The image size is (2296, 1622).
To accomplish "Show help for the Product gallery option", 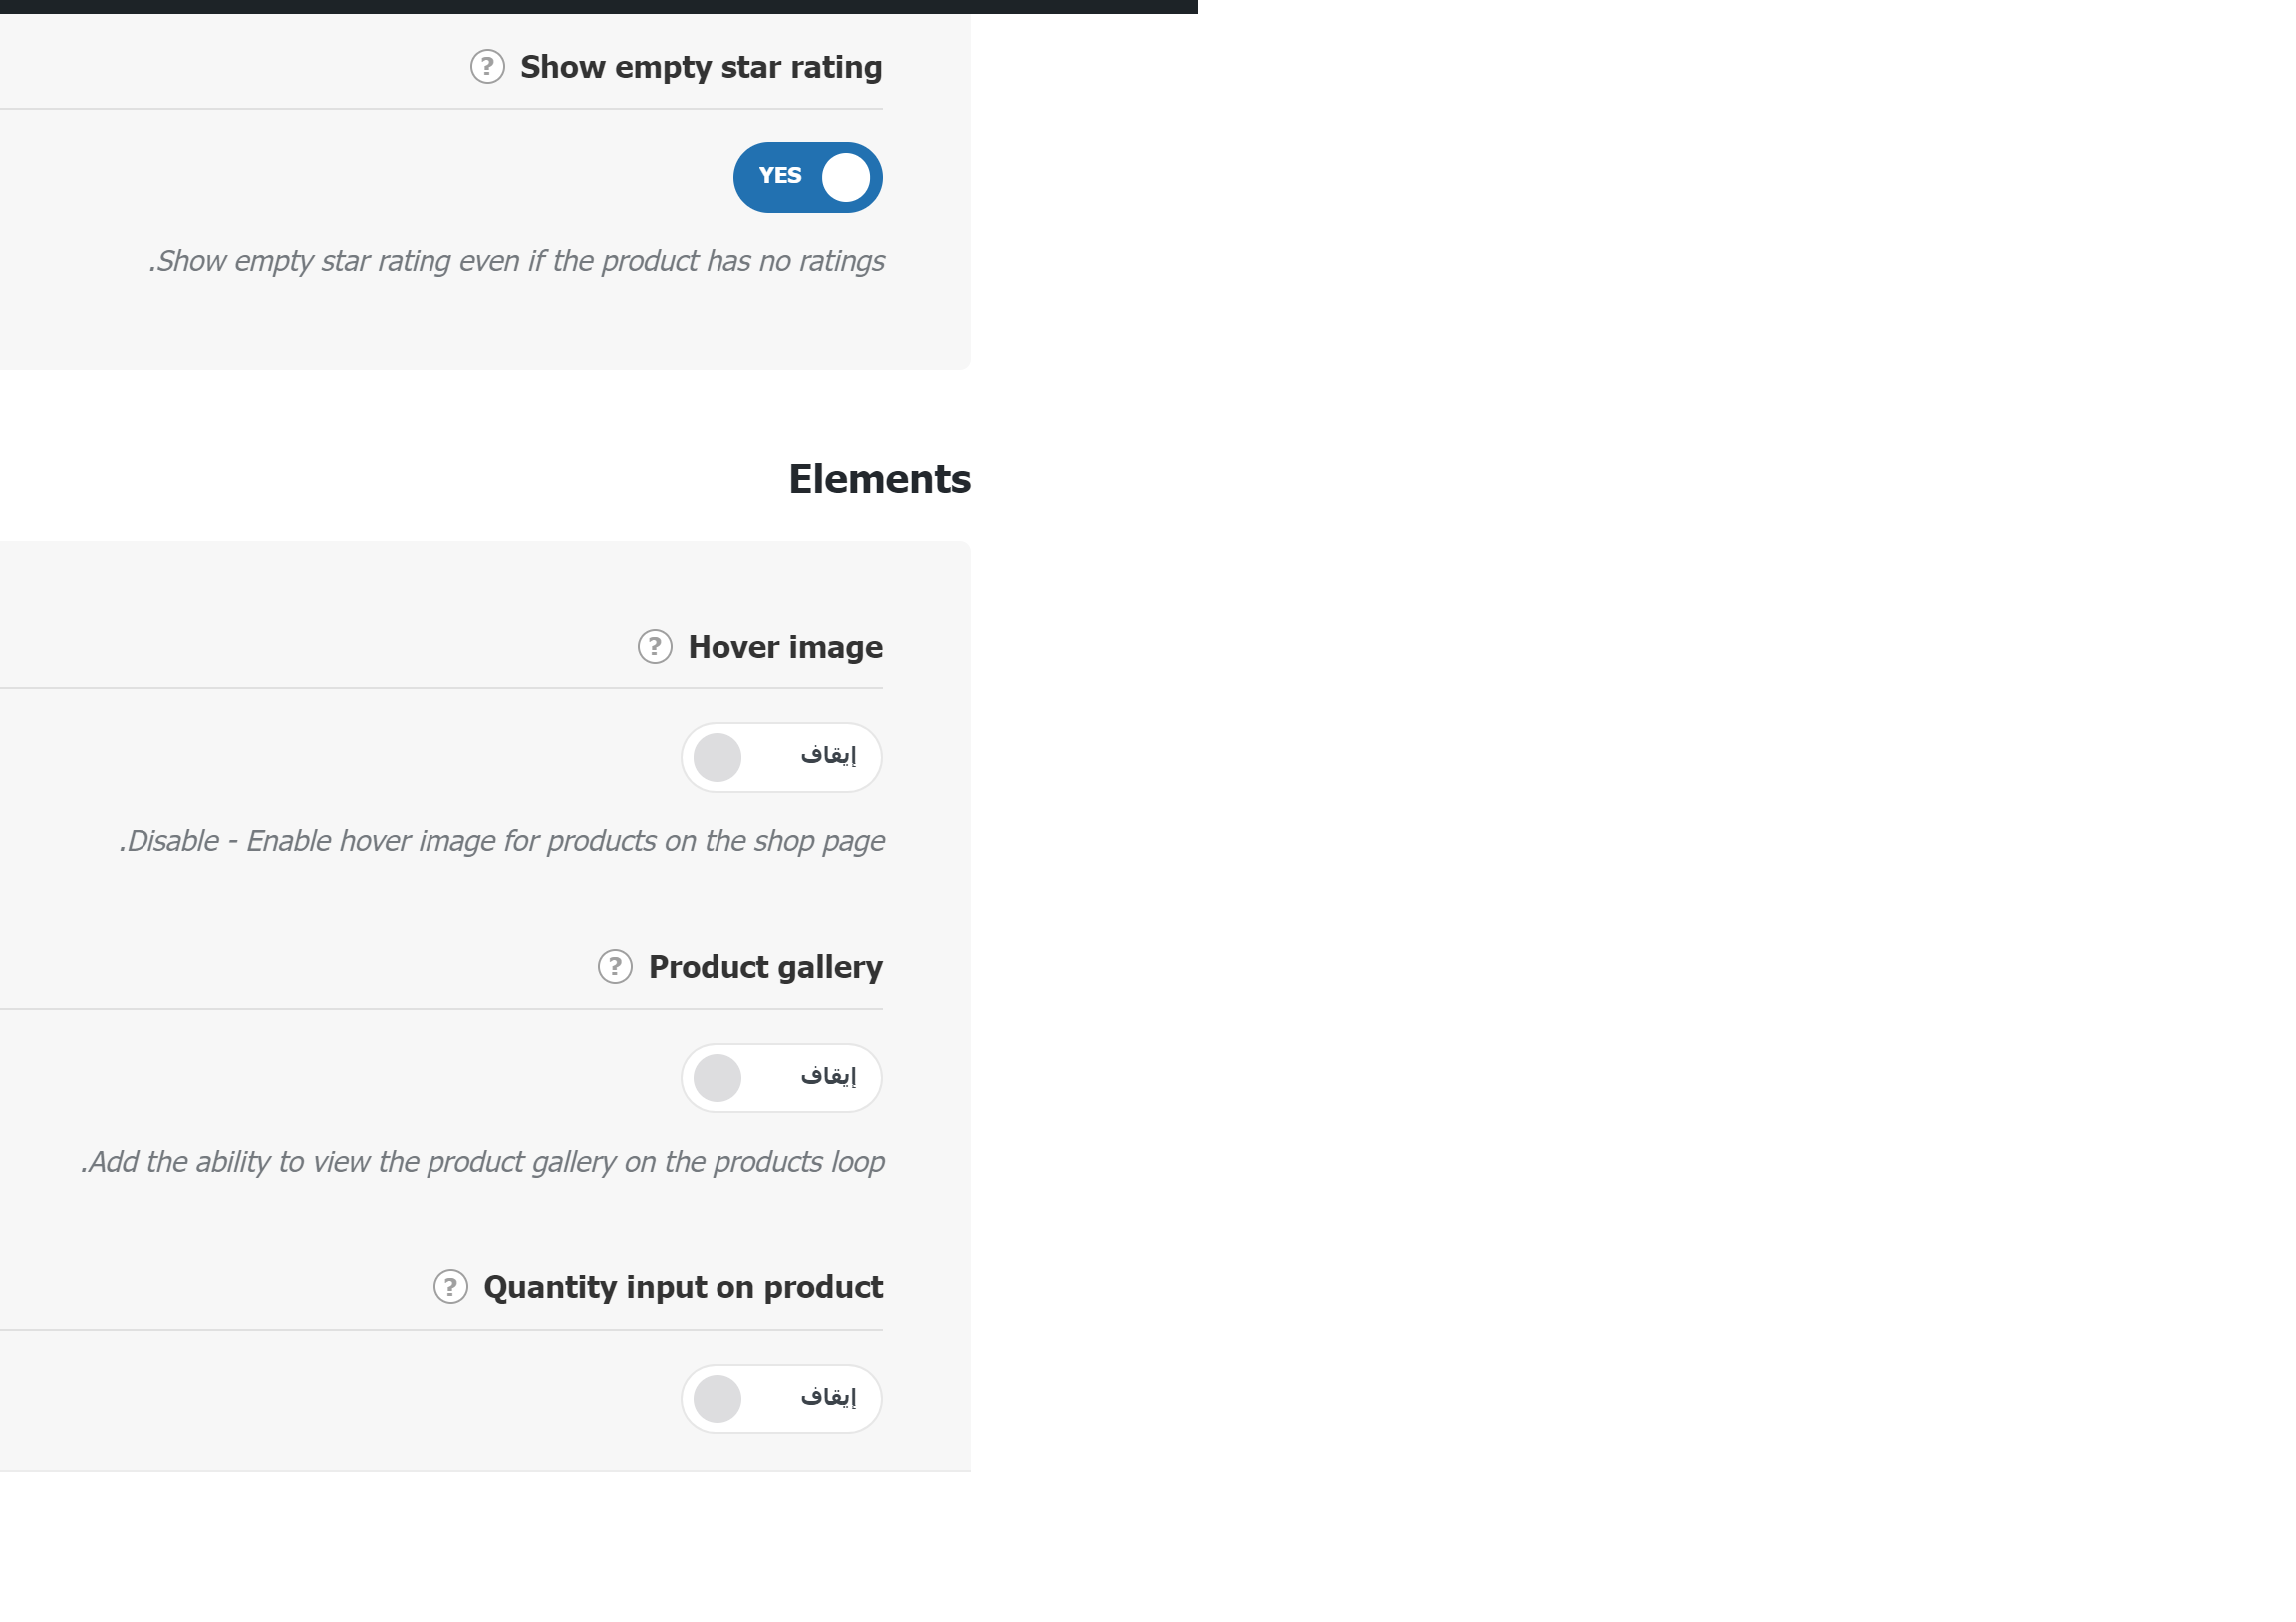I will point(615,967).
